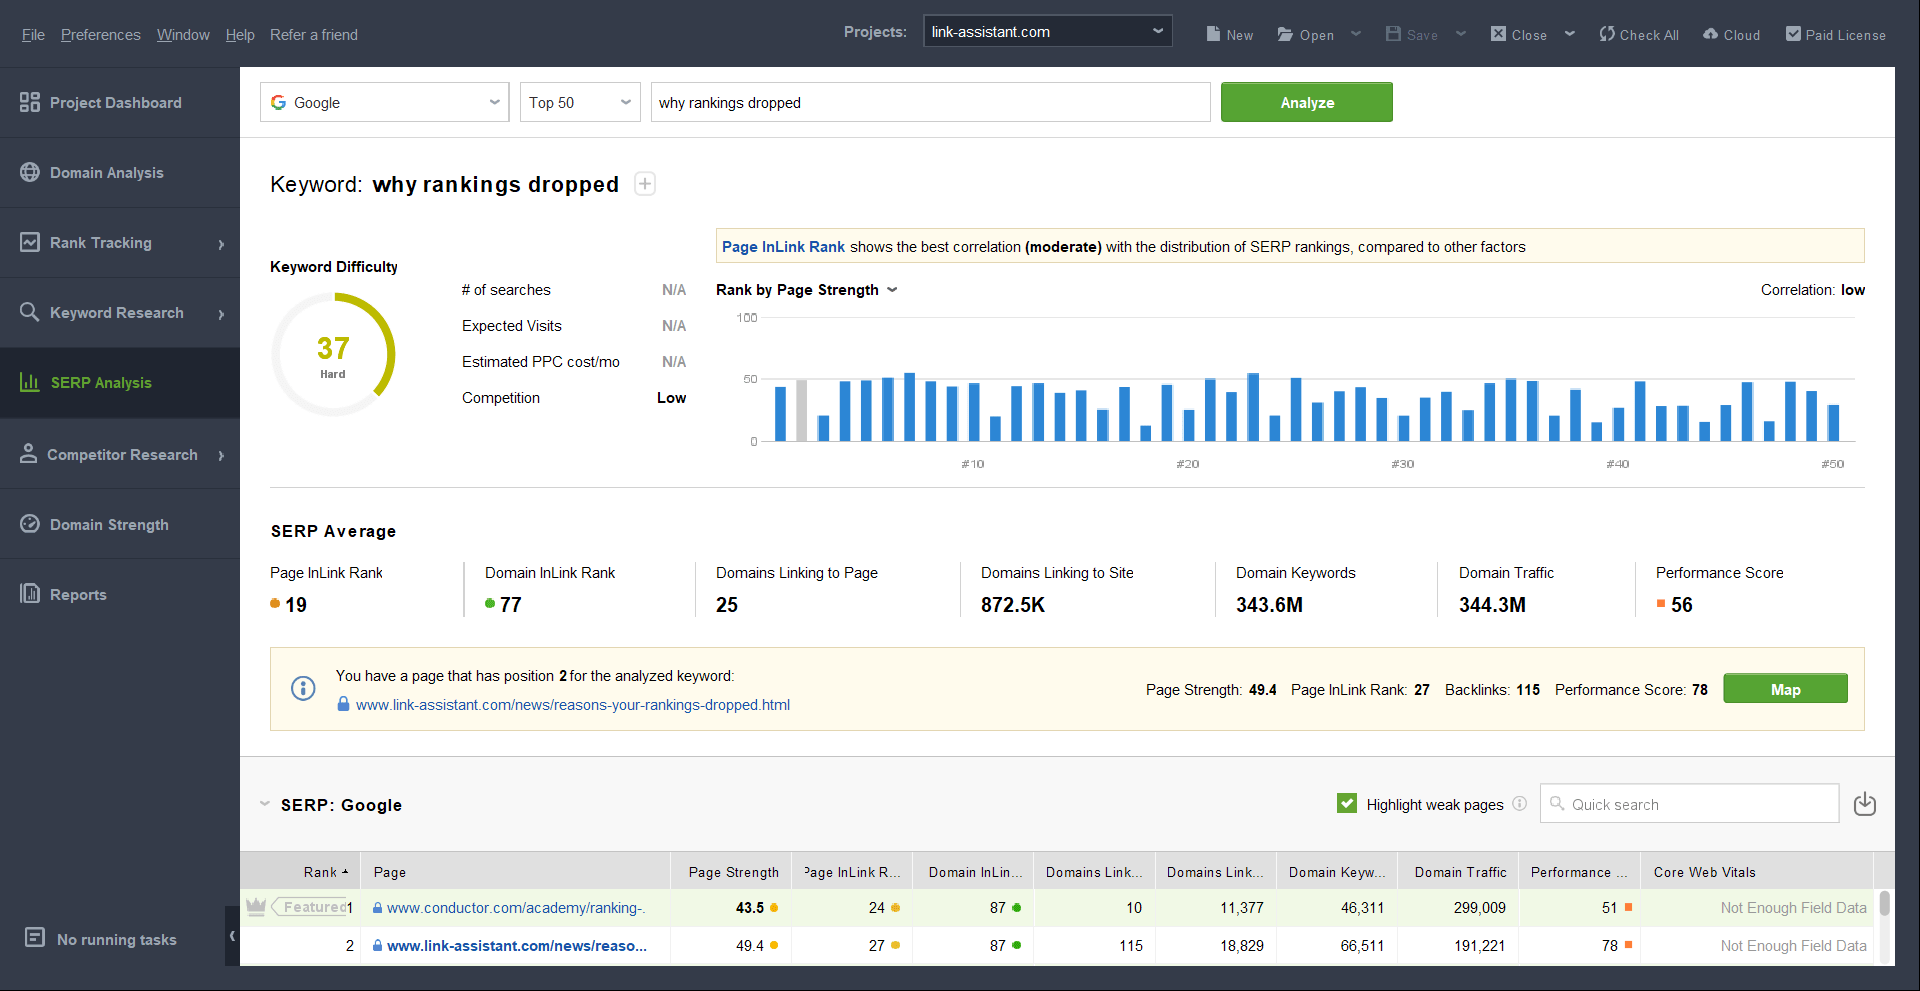
Task: Toggle the Highlight weak pages checkbox
Action: tap(1347, 804)
